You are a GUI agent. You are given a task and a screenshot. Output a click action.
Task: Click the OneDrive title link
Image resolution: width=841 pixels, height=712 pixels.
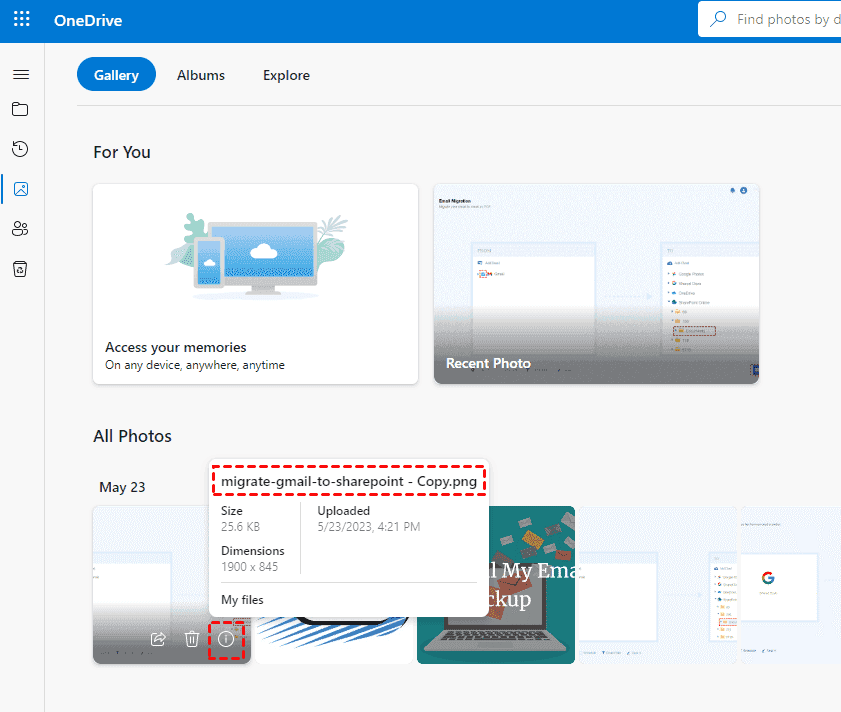click(x=88, y=20)
